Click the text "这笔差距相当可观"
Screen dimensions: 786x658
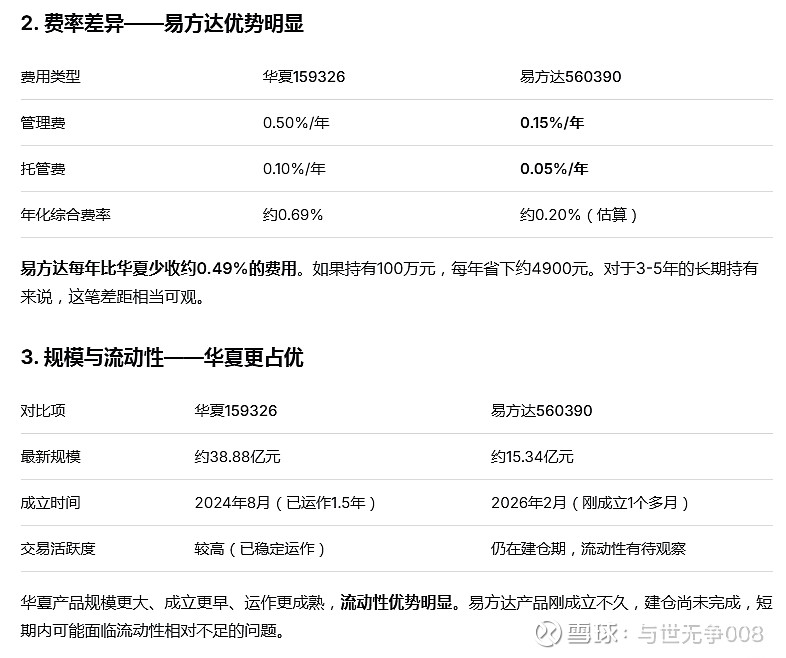(132, 297)
